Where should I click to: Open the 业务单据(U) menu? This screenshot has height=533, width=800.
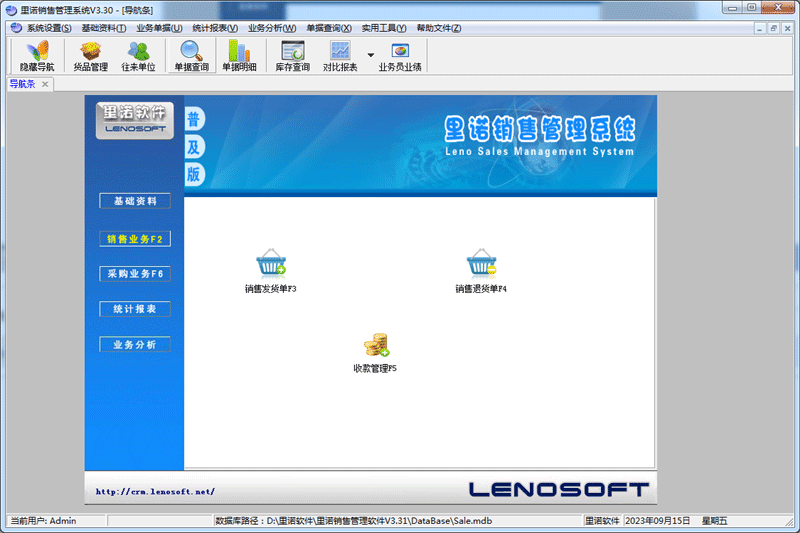tap(159, 28)
